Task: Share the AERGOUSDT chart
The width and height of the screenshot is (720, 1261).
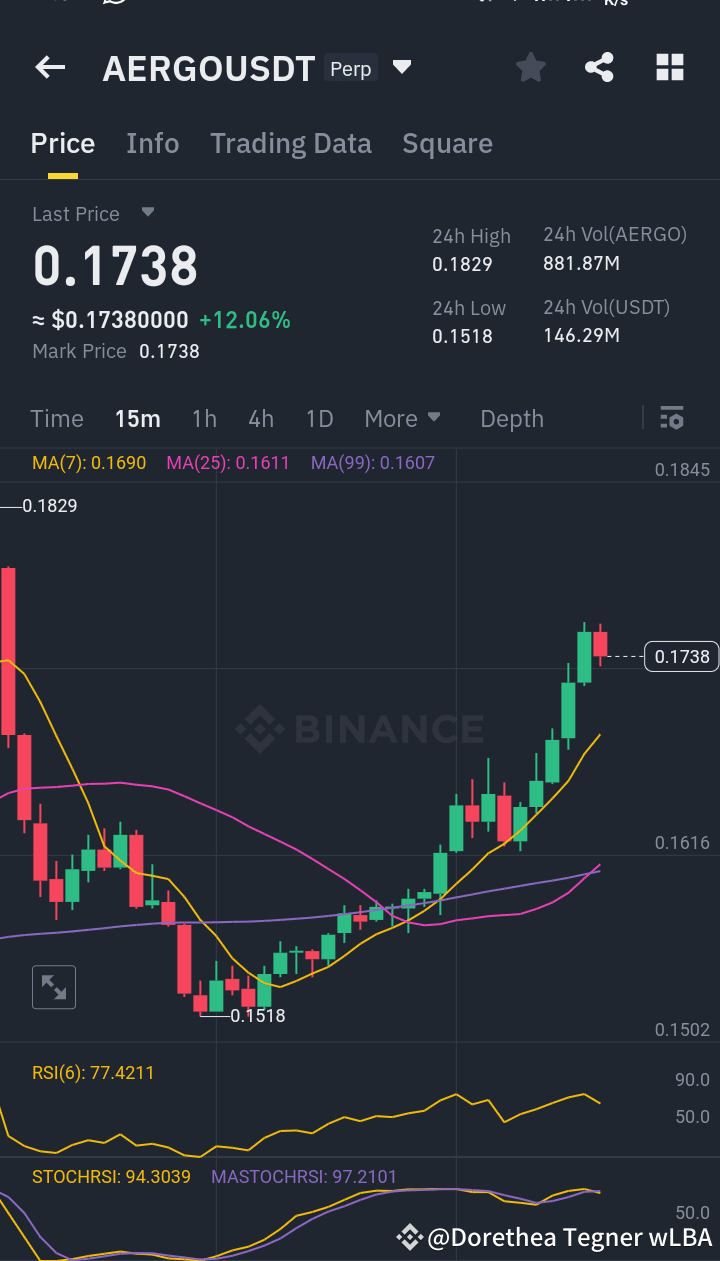Action: click(599, 67)
